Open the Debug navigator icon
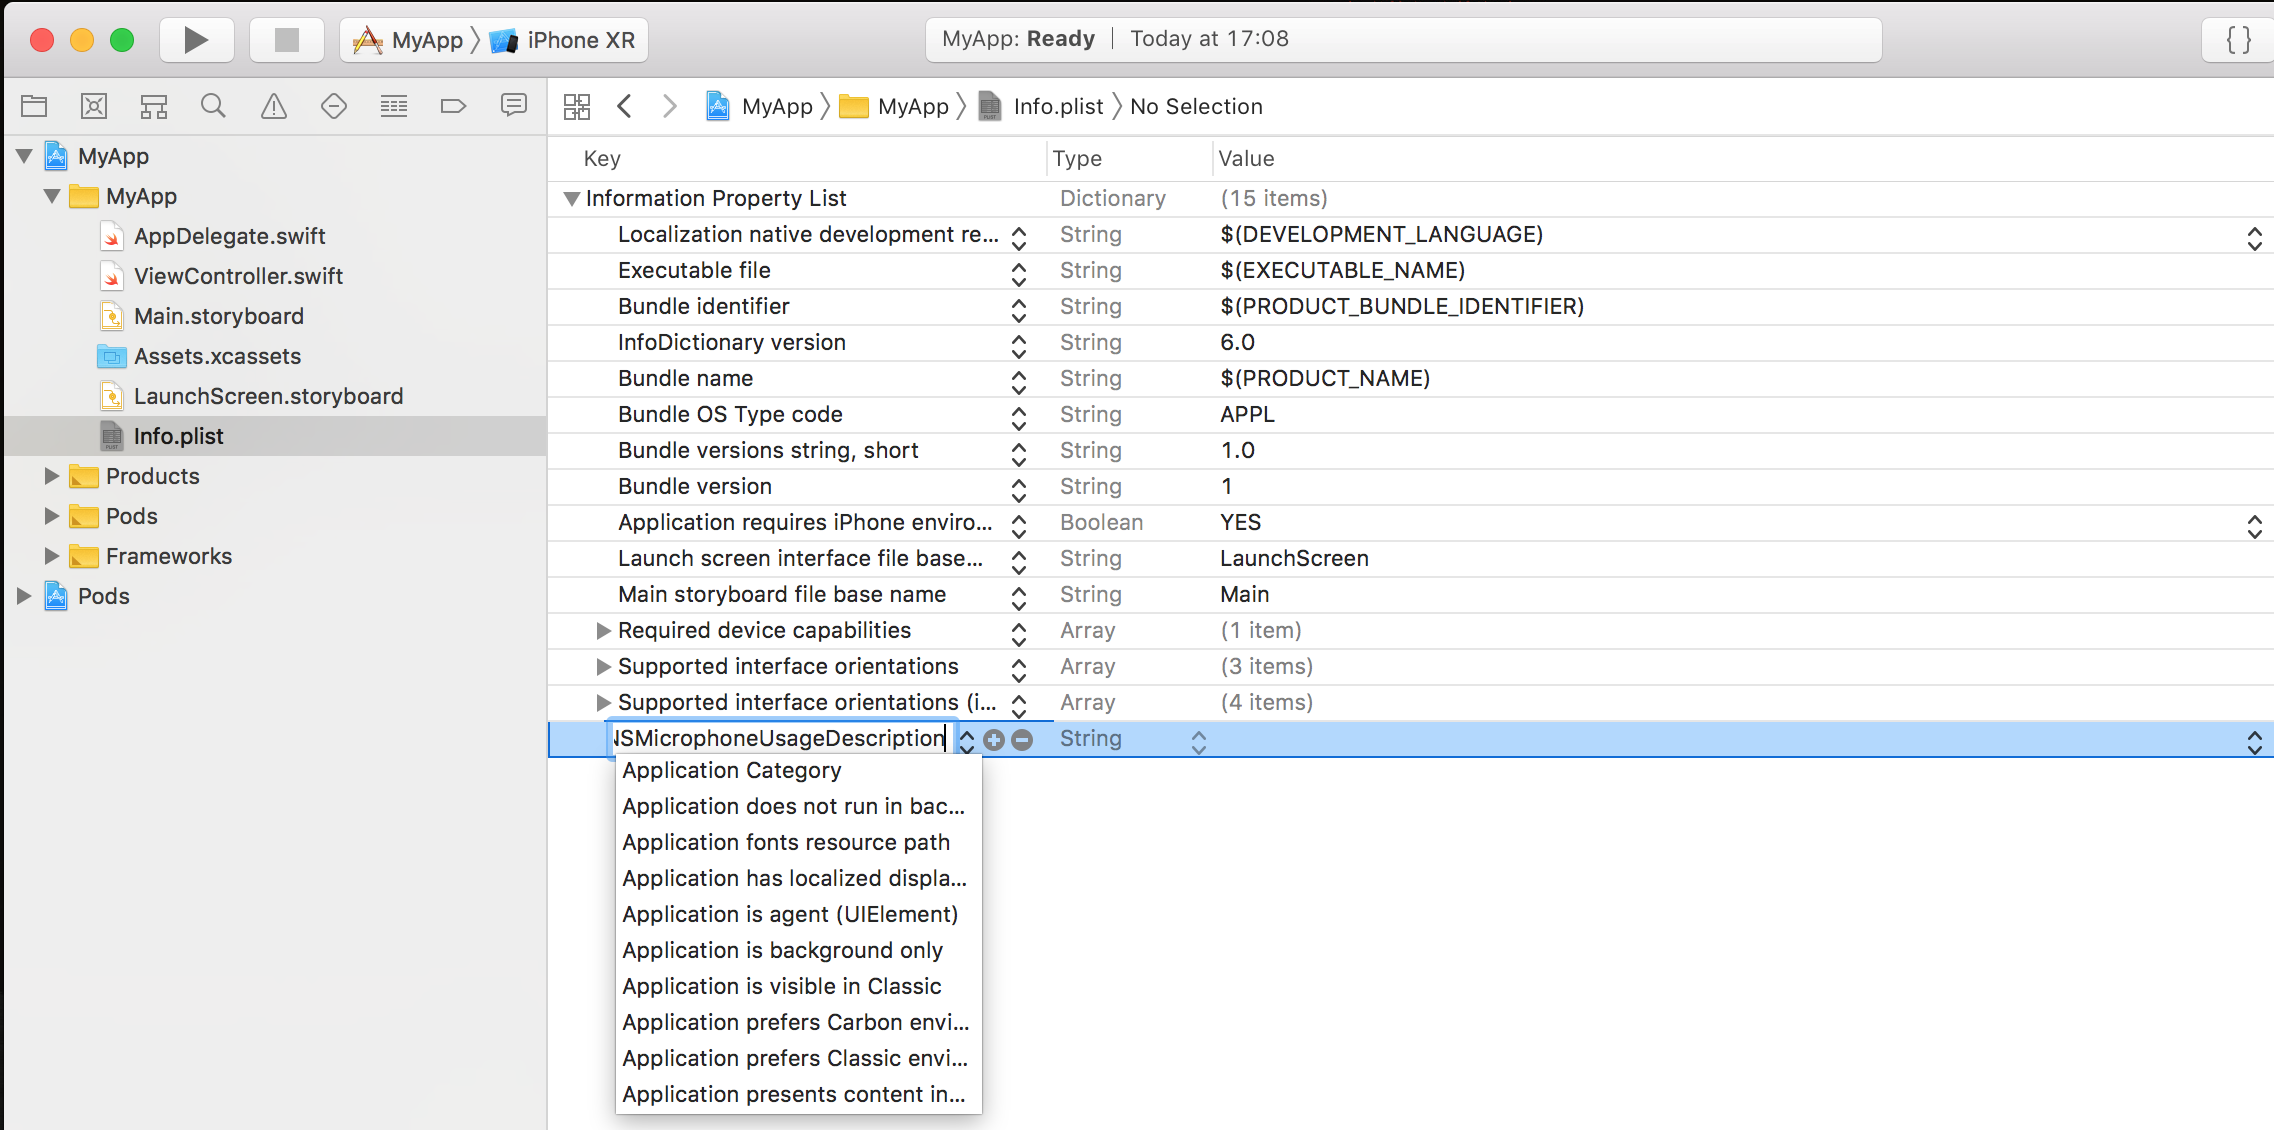Screen dimensions: 2274x1130 click(394, 106)
